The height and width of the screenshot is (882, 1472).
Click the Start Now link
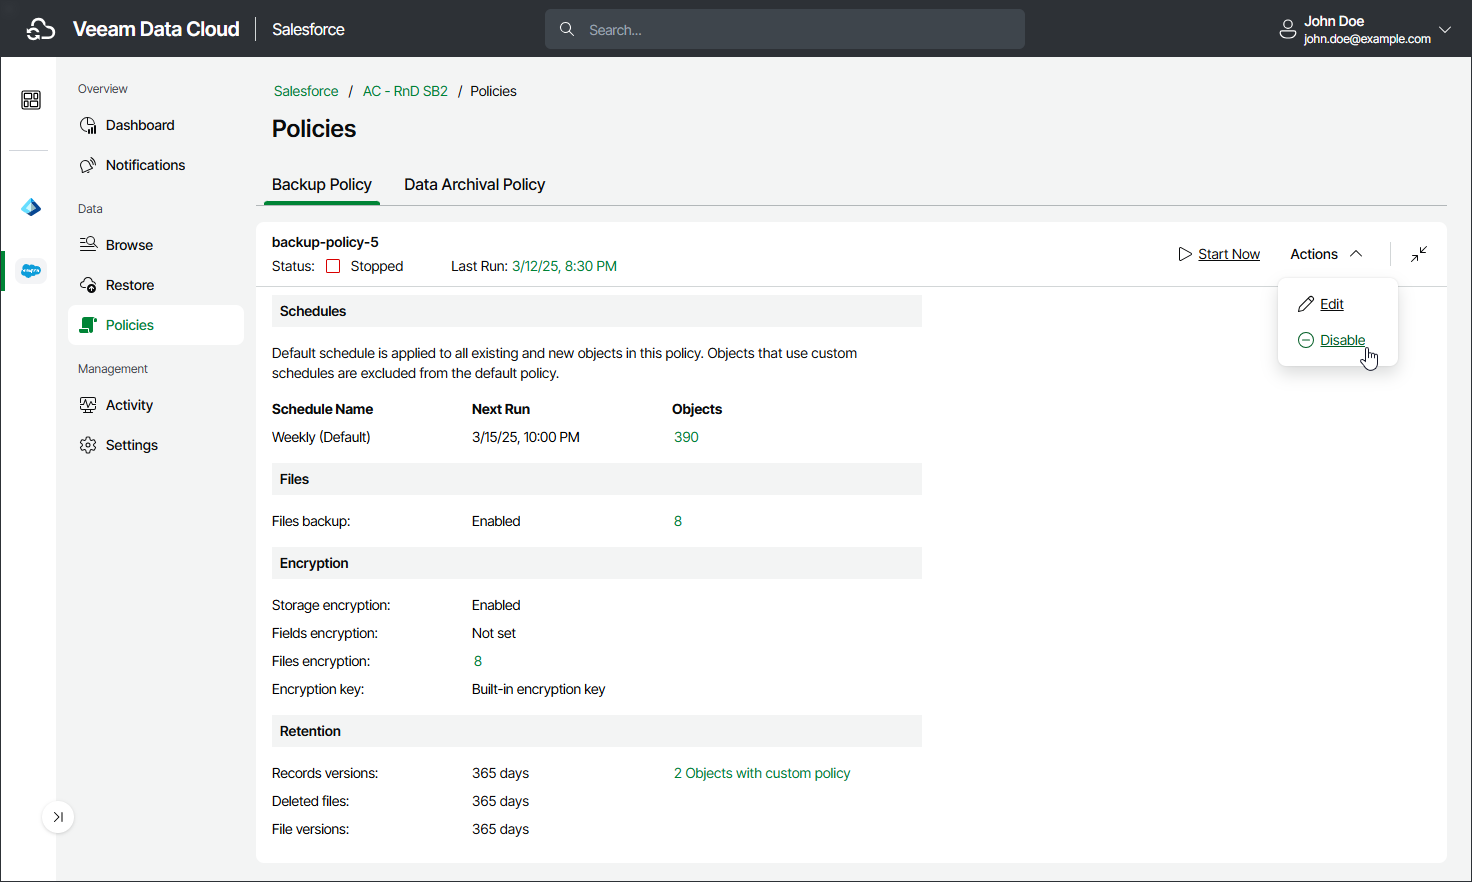coord(1229,254)
